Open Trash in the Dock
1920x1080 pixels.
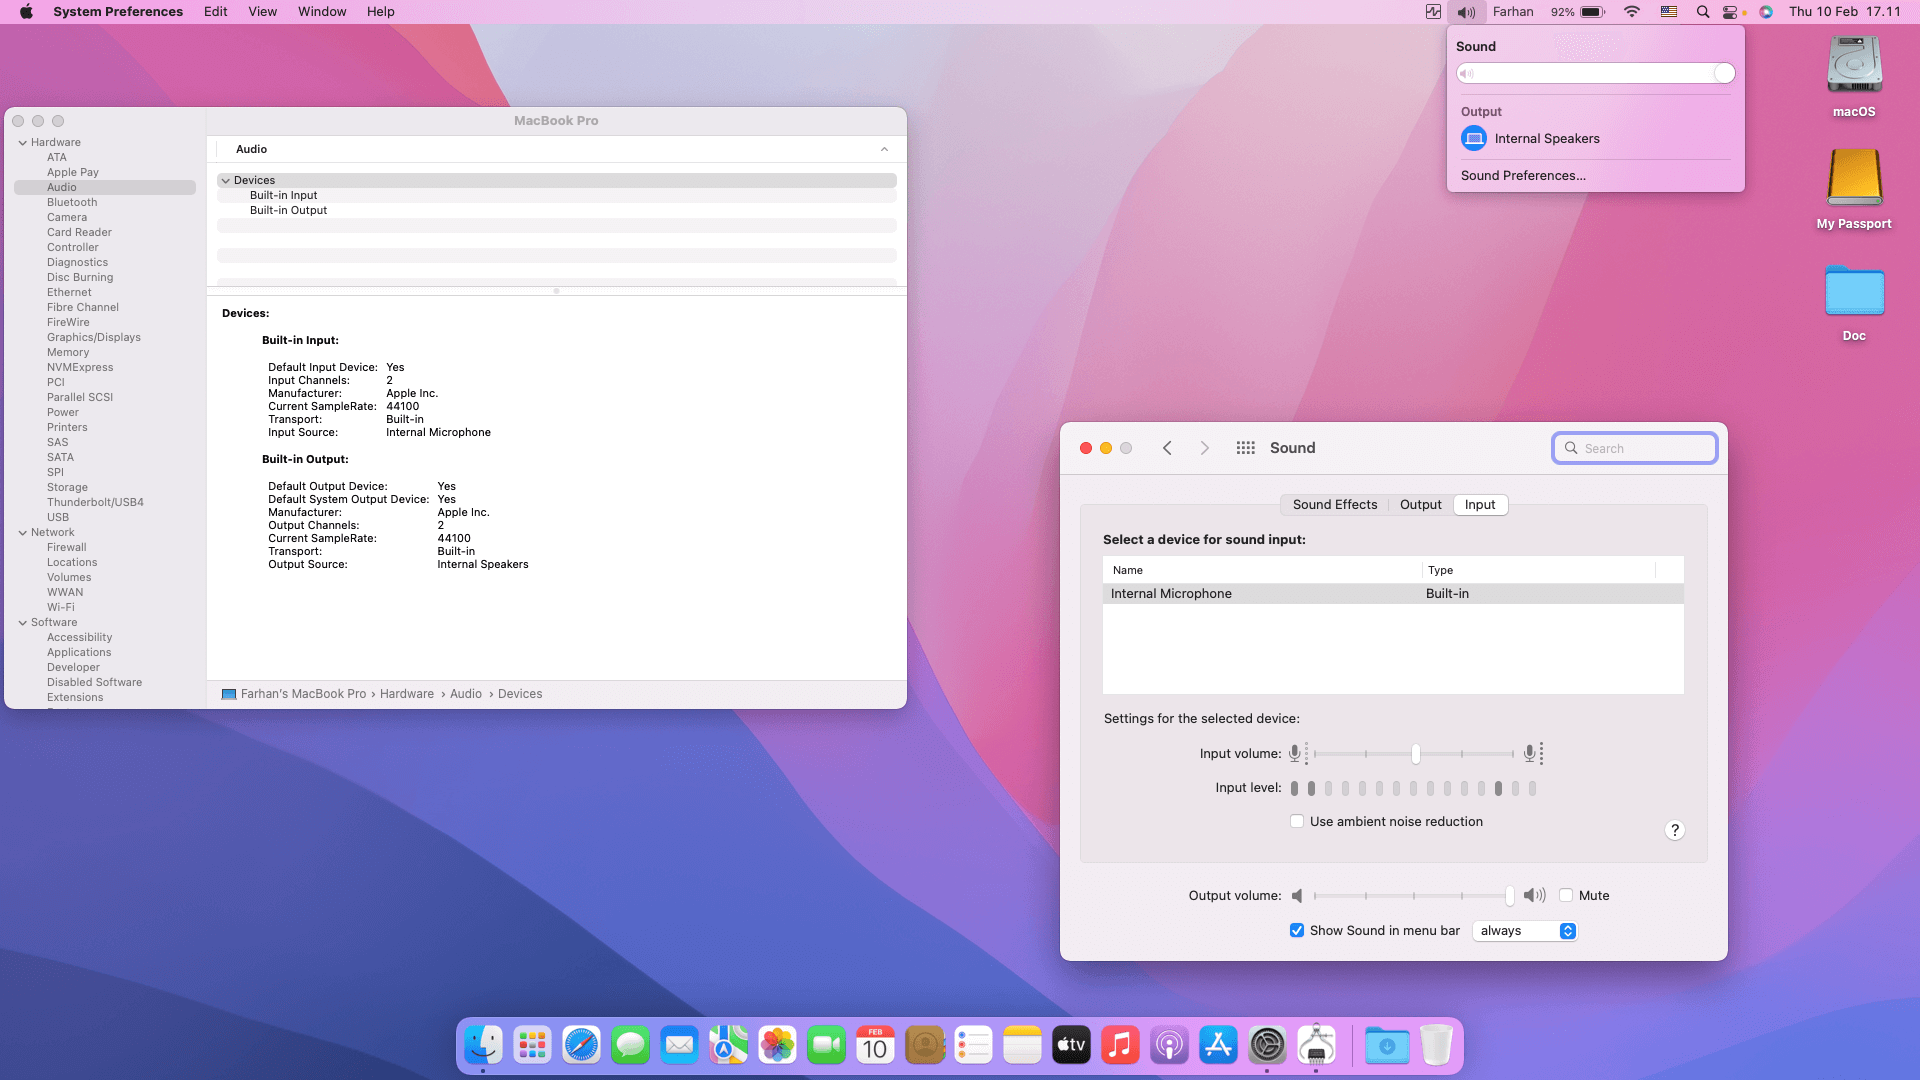point(1437,1045)
